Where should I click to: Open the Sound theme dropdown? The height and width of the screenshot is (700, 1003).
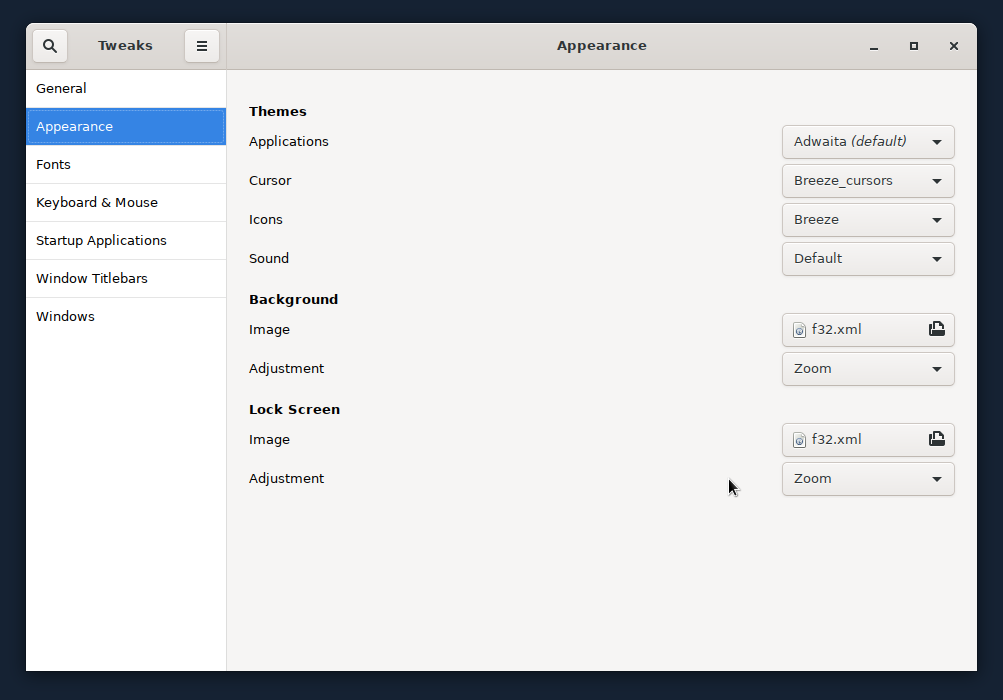pos(868,259)
